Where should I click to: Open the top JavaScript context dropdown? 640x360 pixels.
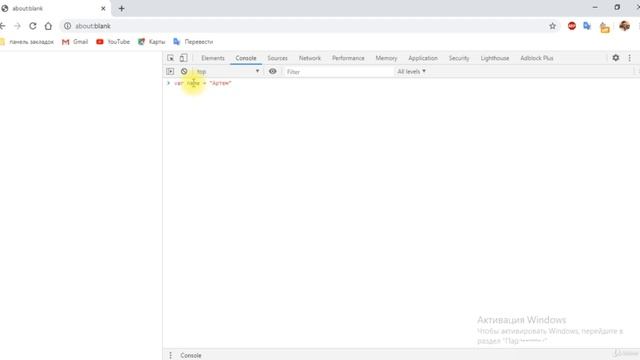click(228, 71)
